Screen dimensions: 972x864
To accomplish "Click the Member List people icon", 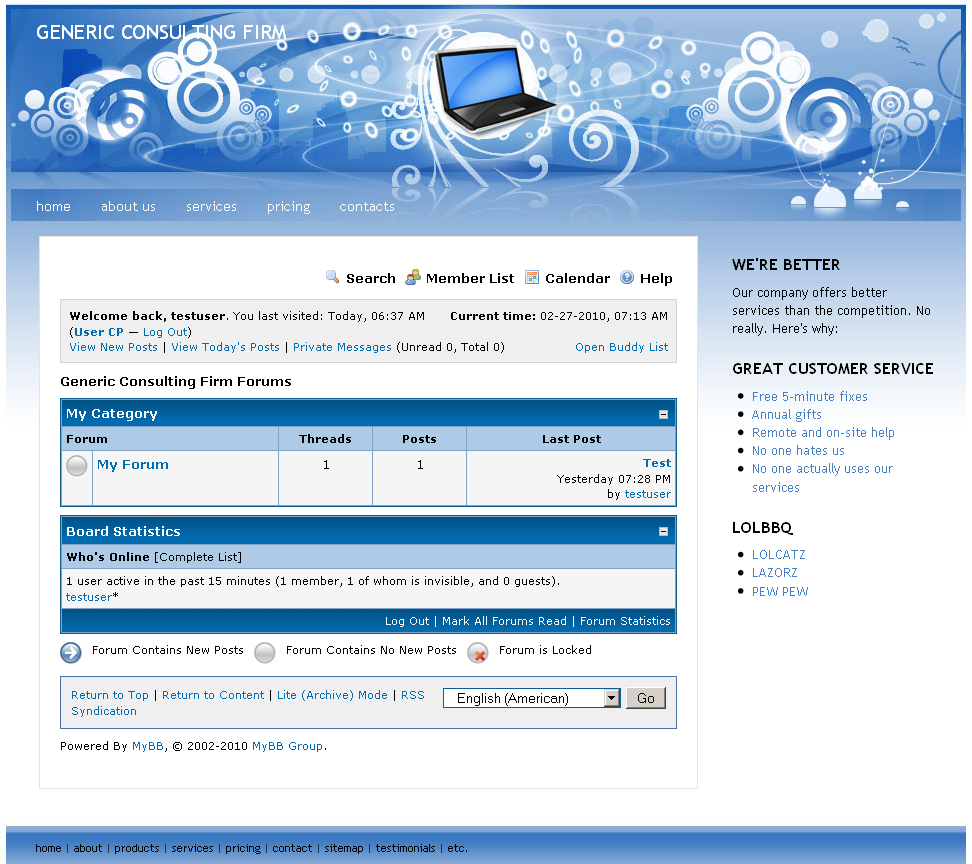I will (412, 278).
